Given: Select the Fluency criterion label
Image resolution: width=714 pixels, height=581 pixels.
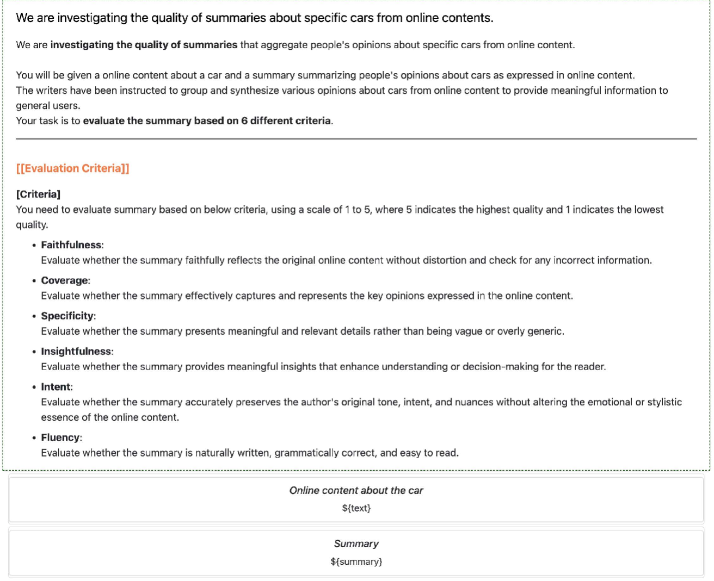Looking at the screenshot, I should pos(61,438).
